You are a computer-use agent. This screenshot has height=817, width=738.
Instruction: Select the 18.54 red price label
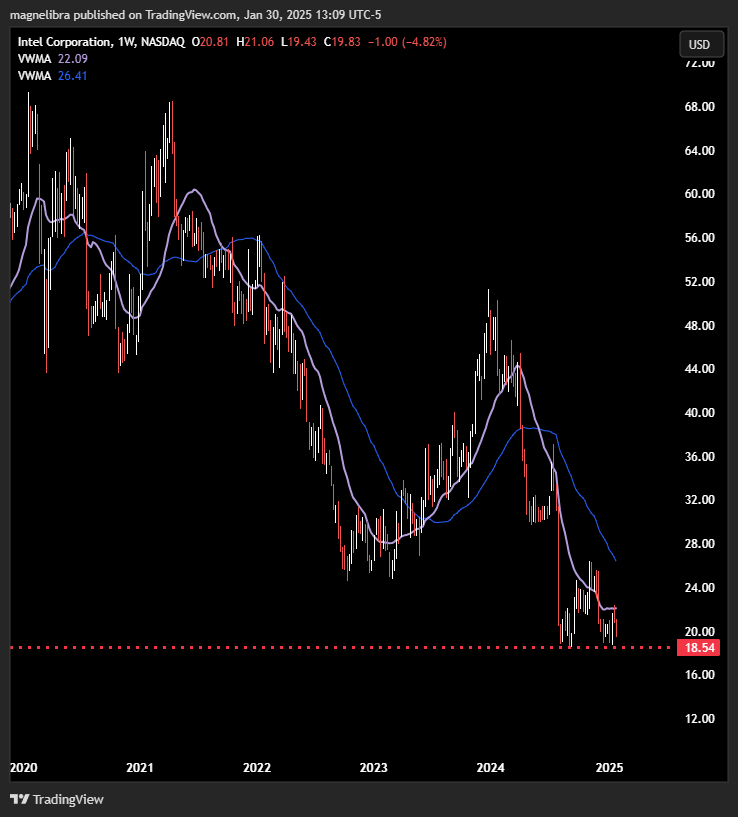698,648
